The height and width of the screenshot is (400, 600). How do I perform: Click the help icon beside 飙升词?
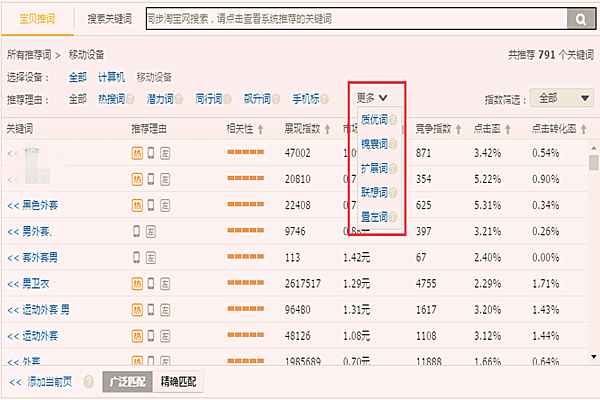tap(276, 100)
